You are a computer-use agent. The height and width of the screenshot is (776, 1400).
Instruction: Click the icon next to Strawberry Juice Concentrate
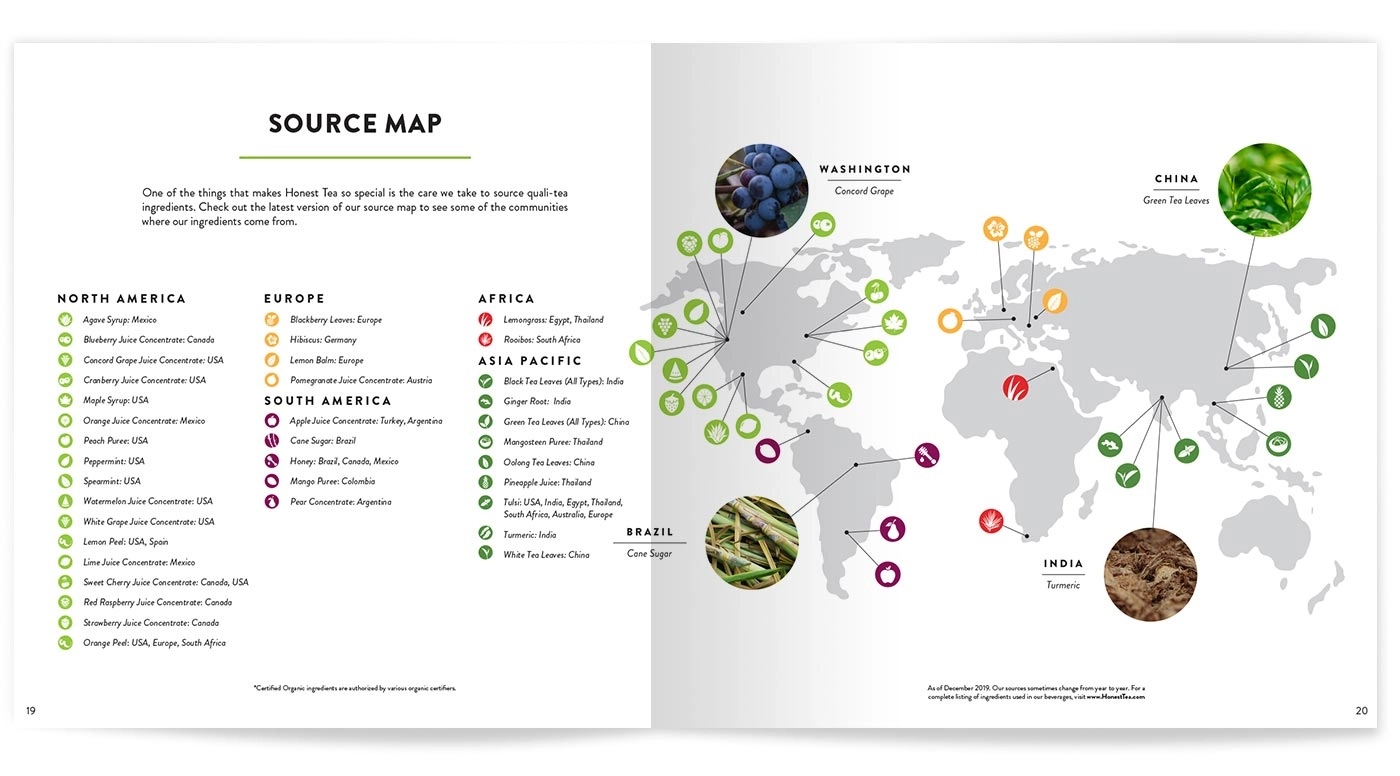[65, 623]
